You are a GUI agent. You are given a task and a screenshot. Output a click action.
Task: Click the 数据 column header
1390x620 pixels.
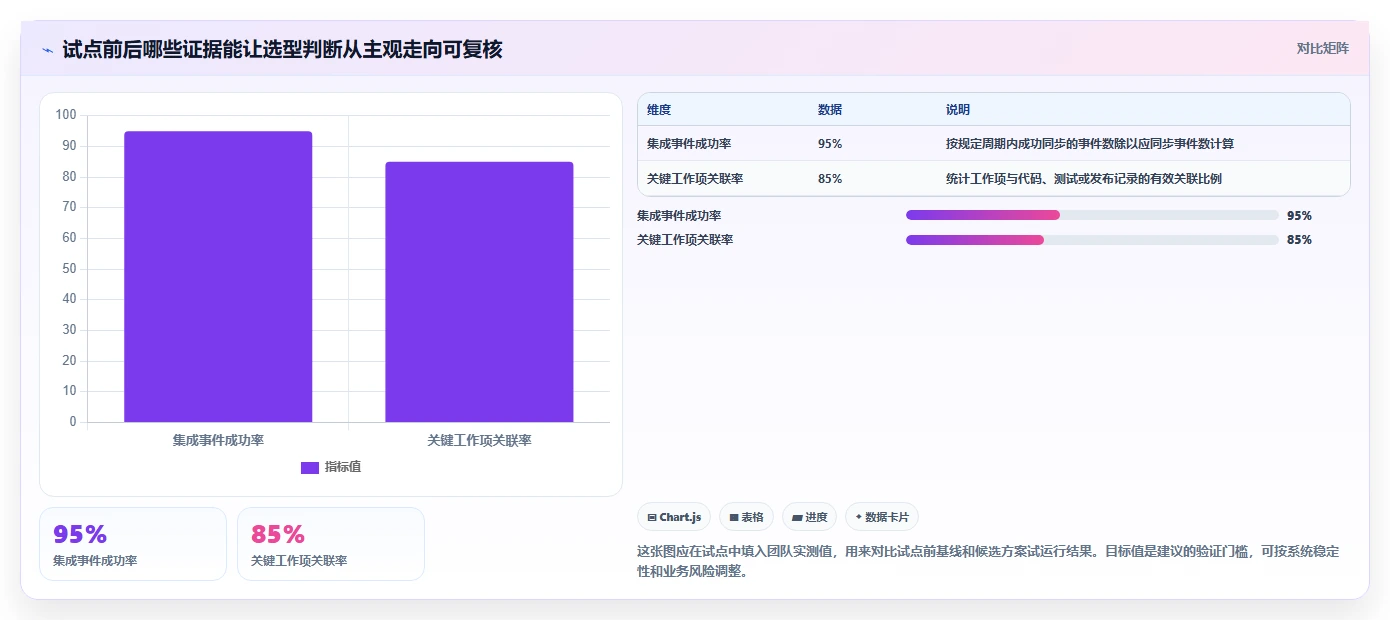click(x=830, y=110)
